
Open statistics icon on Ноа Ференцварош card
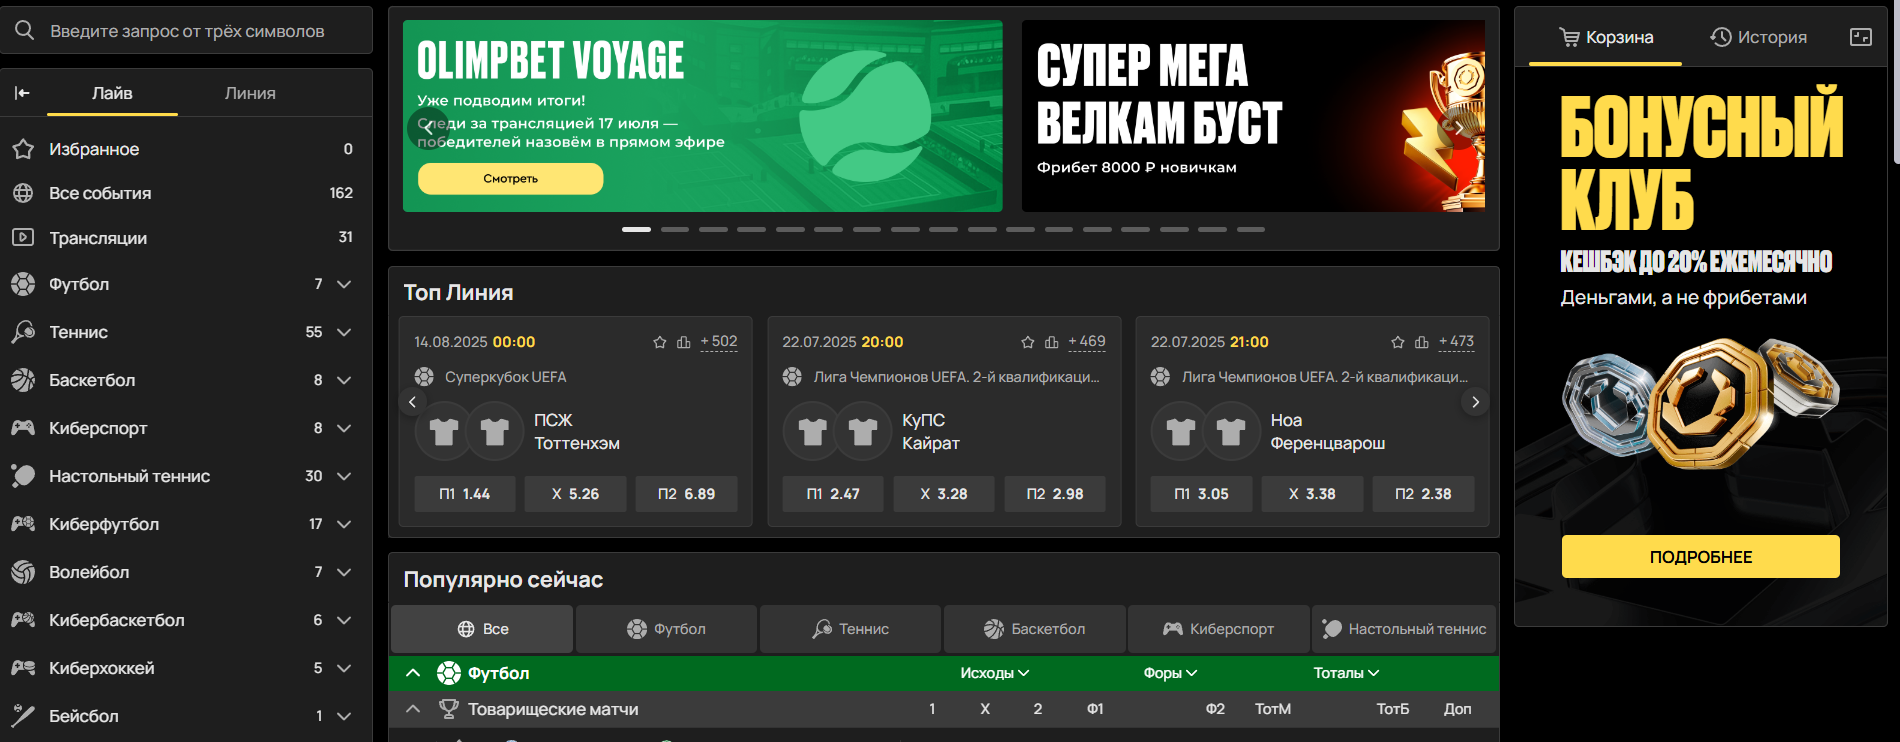[1422, 342]
